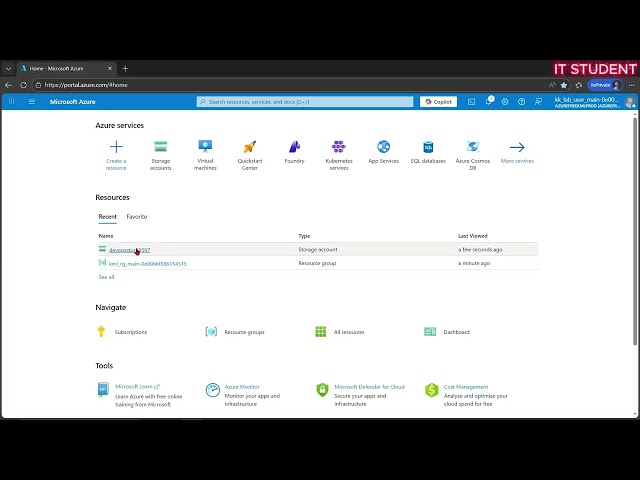Click the vertical page scrollbar

(x=635, y=231)
